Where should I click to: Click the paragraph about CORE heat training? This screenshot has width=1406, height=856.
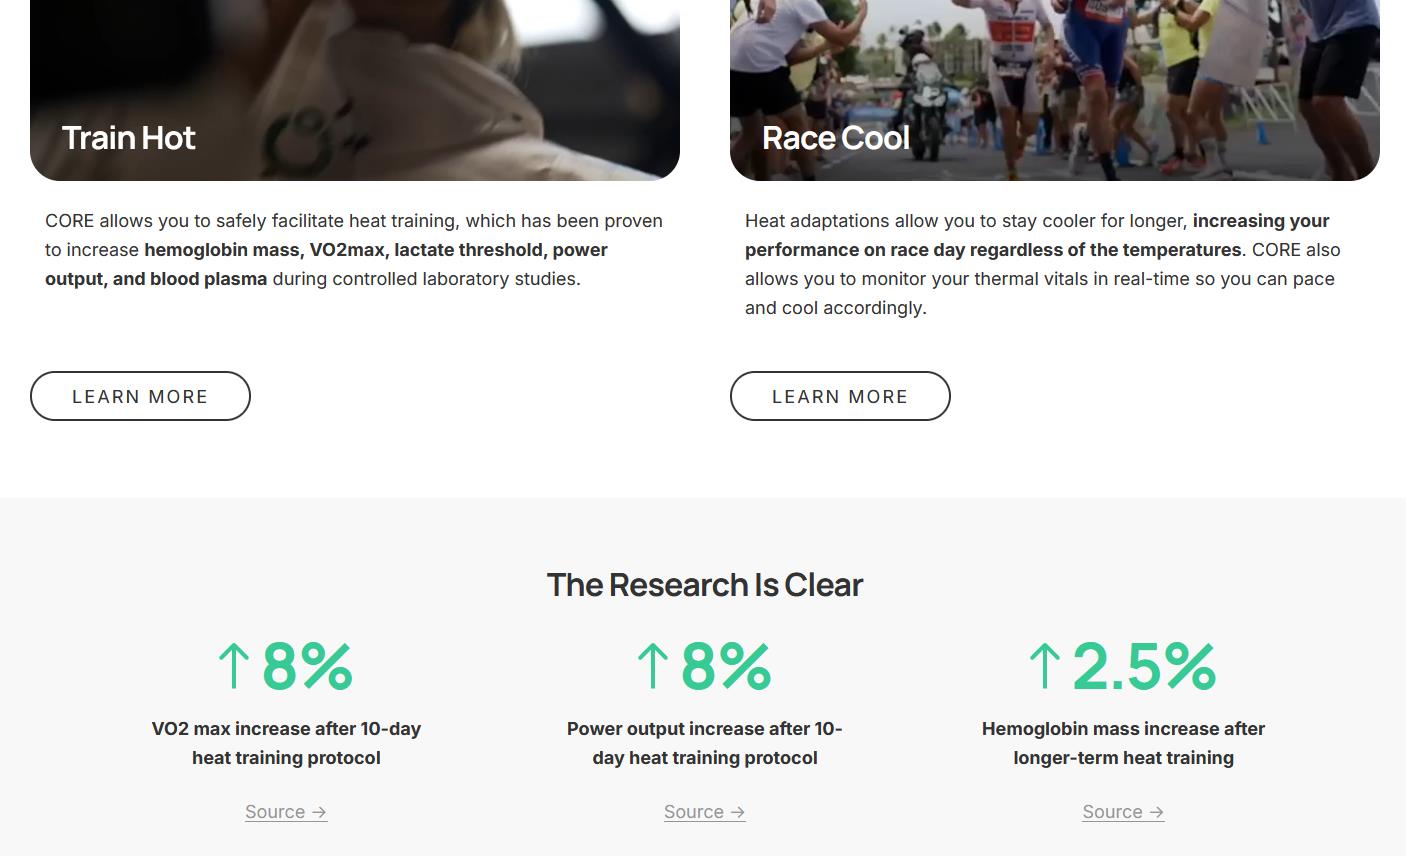(x=354, y=250)
